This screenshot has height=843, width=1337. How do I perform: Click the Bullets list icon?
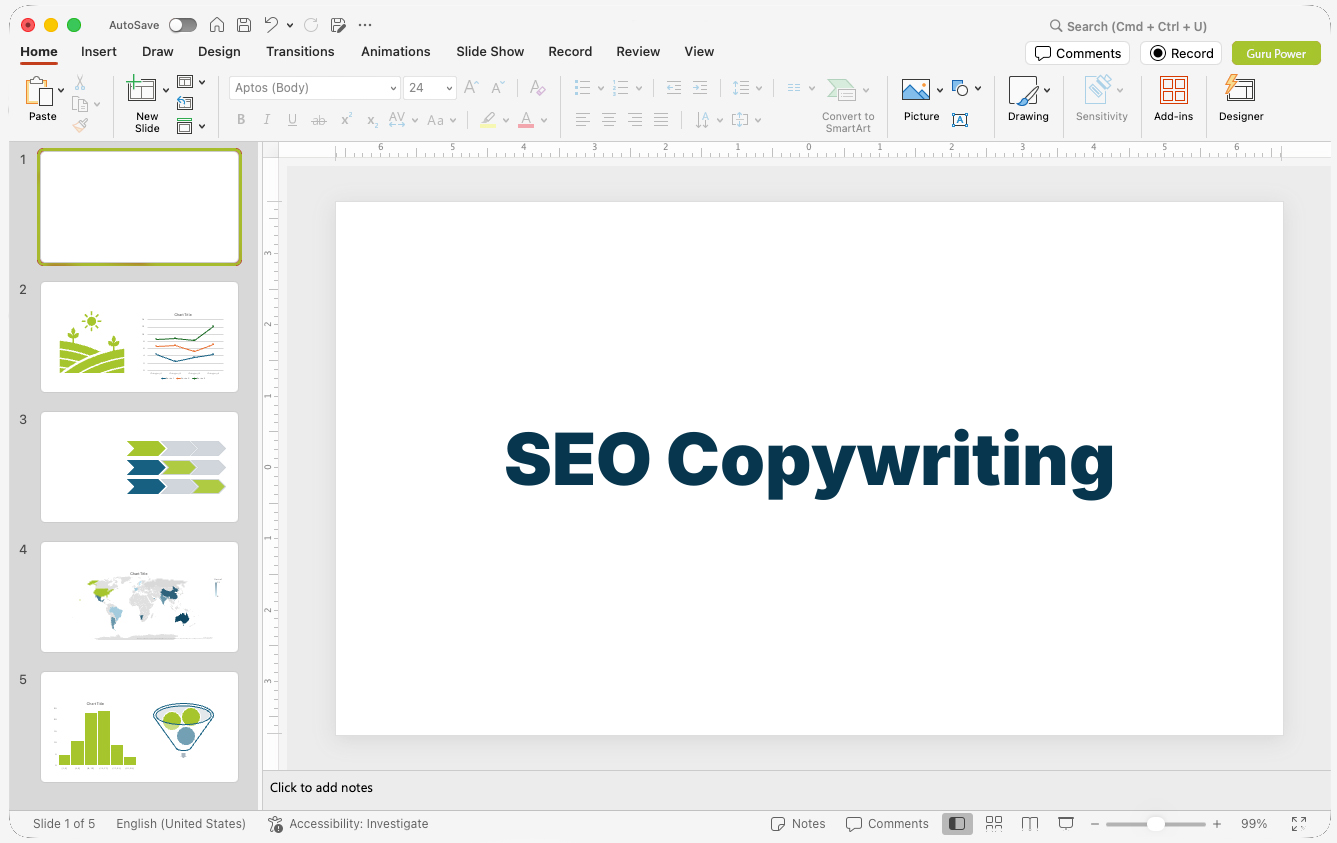583,88
